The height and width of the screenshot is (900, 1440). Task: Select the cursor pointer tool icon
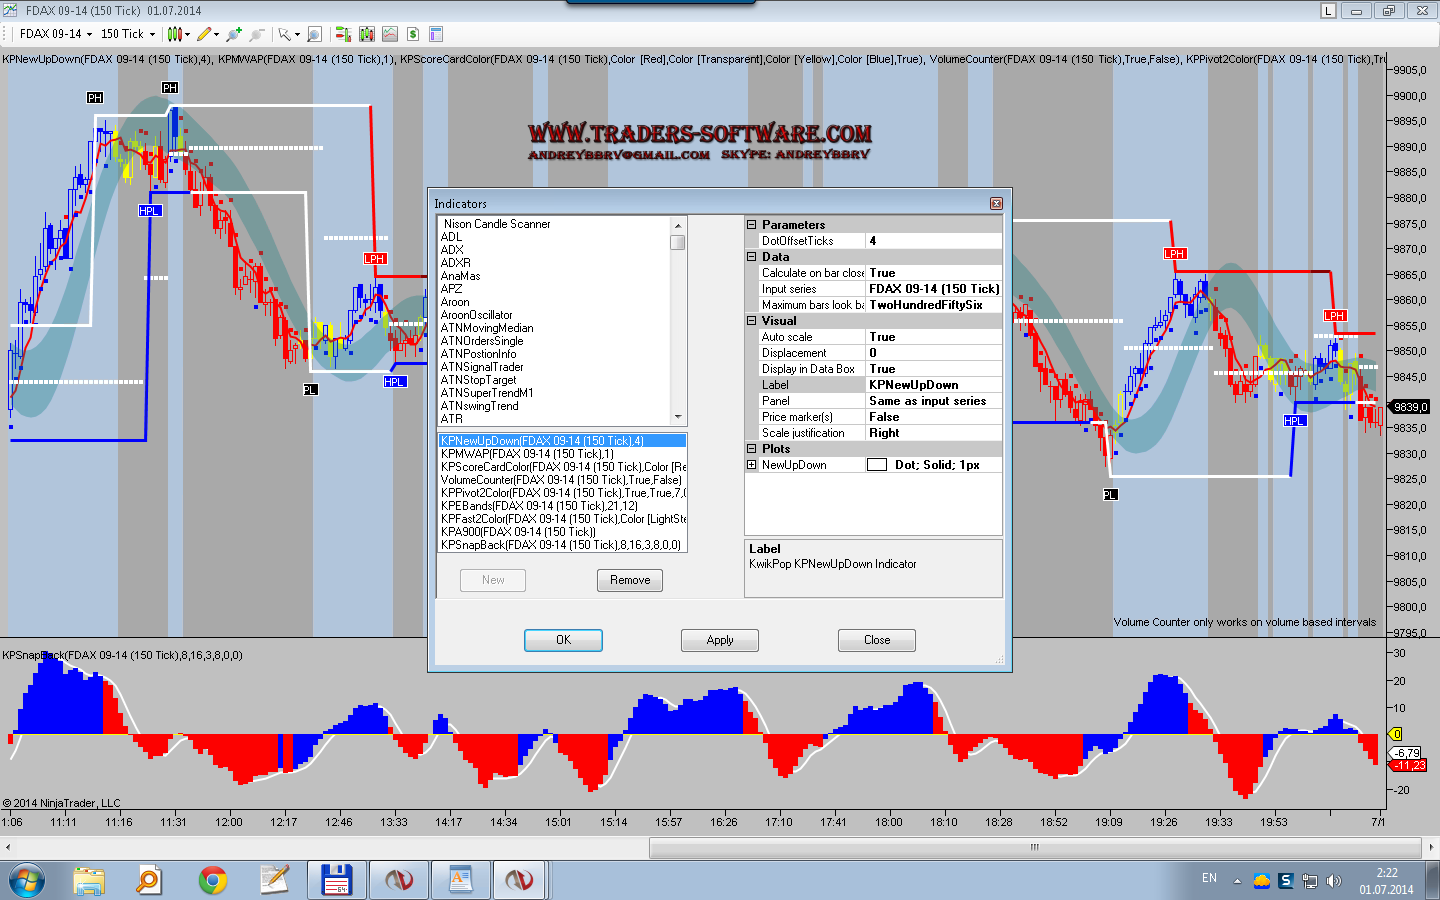pos(285,34)
